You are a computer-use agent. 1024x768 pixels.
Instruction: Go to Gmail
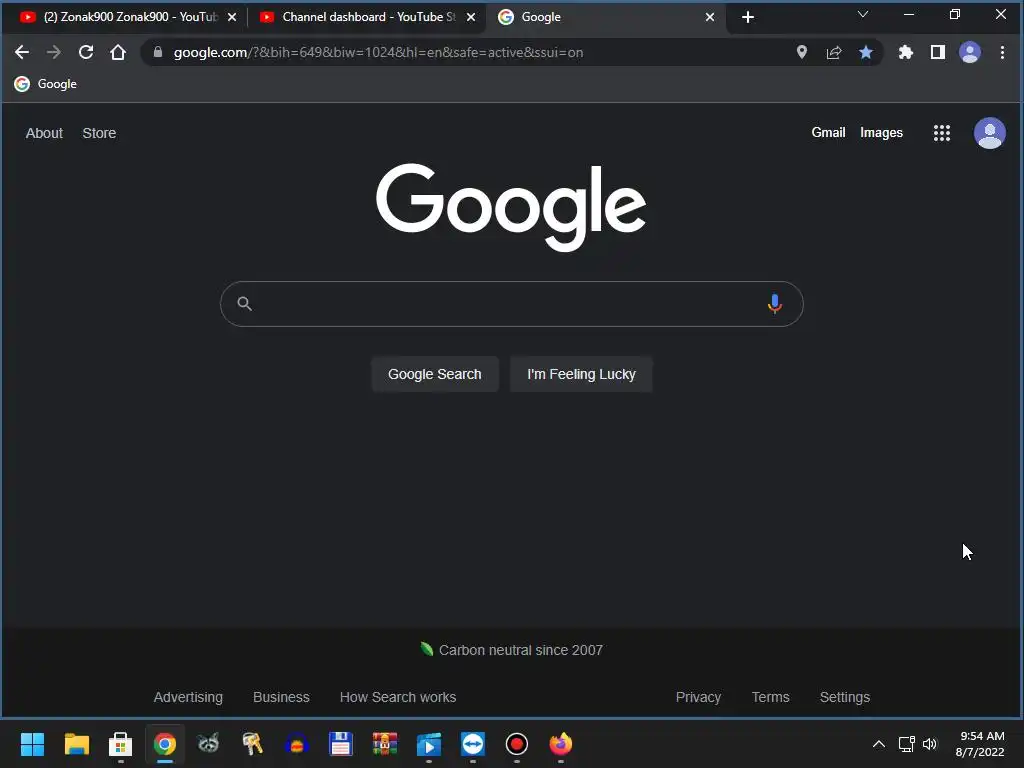(828, 133)
